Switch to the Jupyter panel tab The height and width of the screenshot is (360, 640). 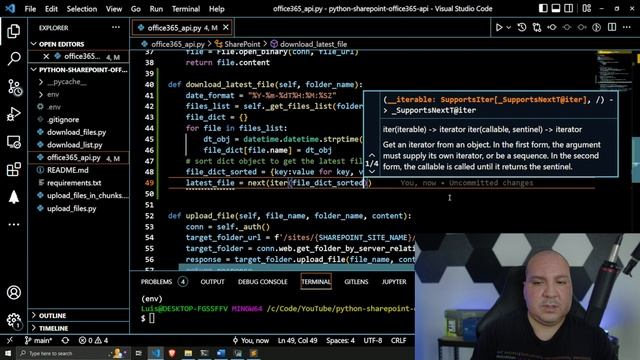[x=394, y=282]
